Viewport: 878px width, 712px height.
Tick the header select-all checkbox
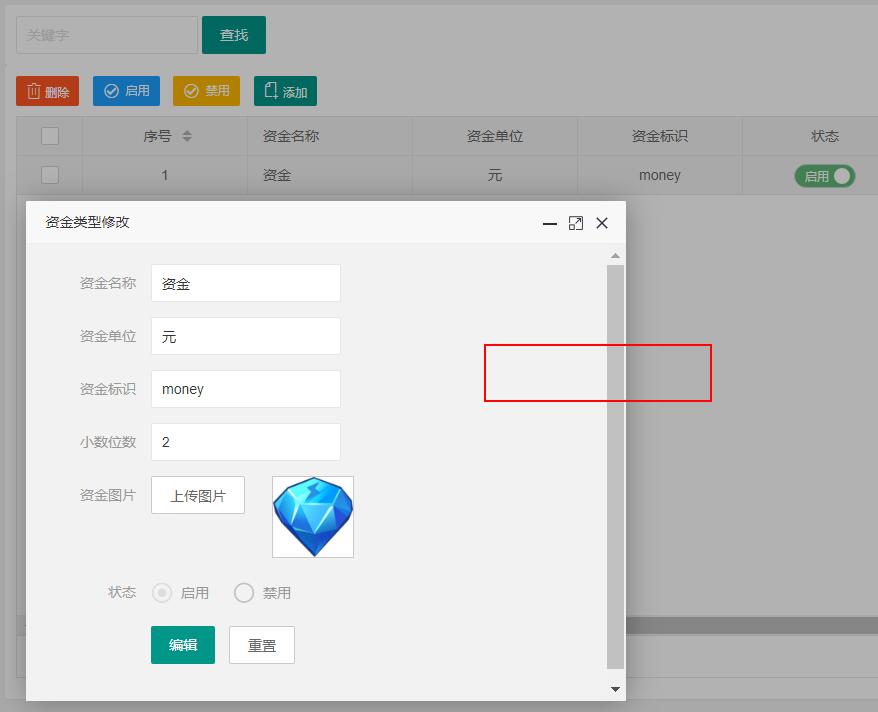click(50, 136)
